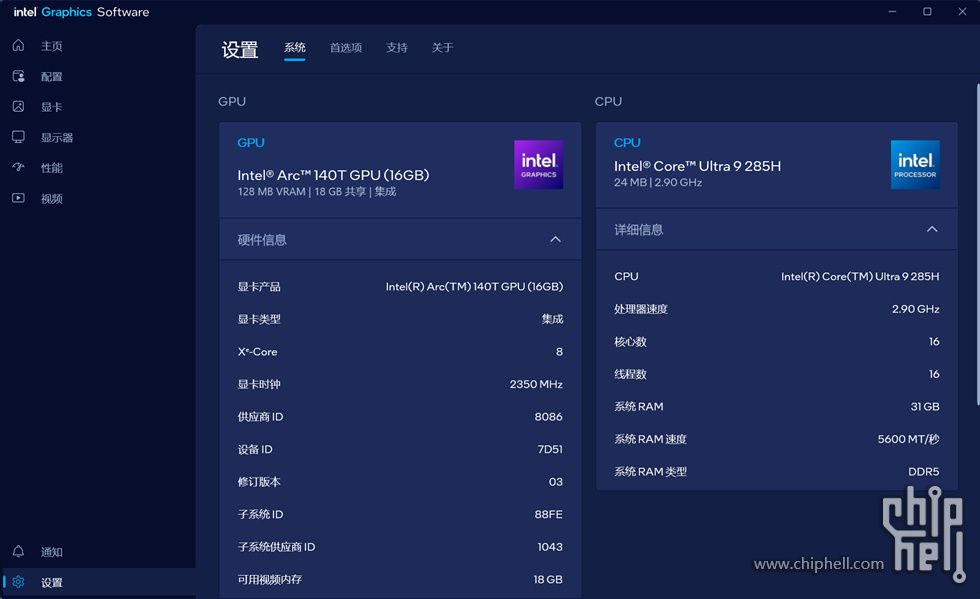
Task: Open the 主页 home icon in sidebar
Action: coord(18,46)
